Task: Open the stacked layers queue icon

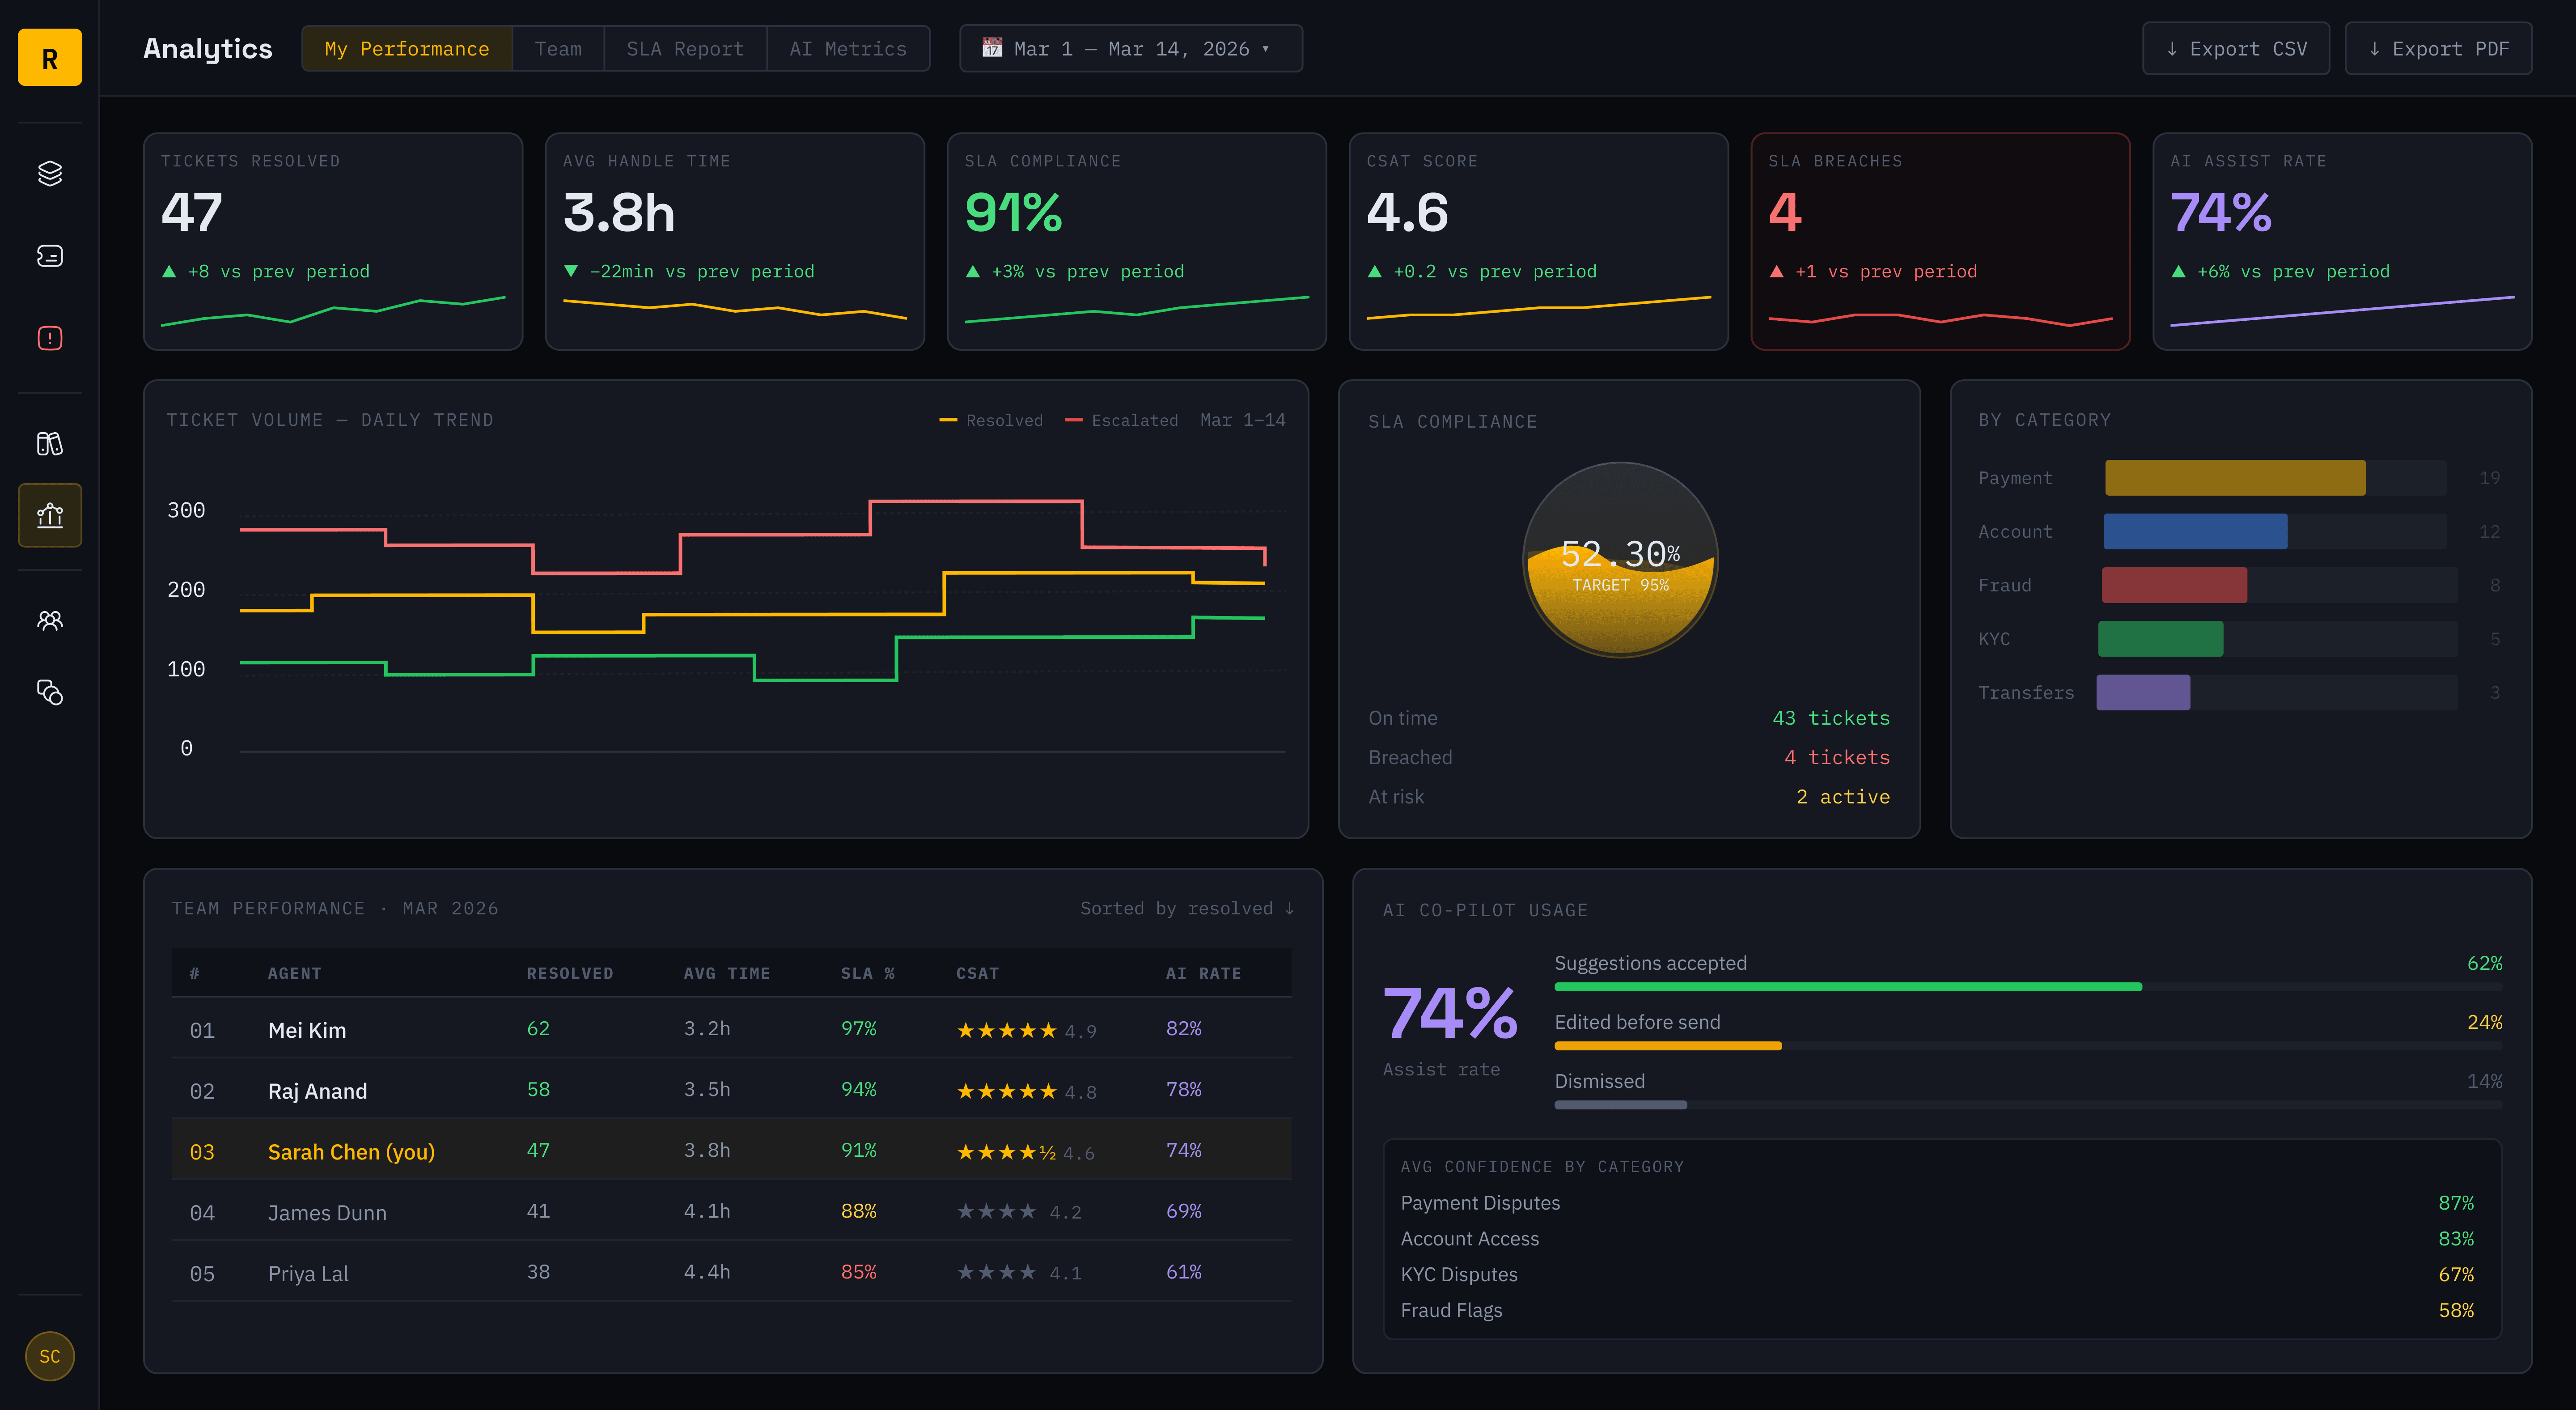Action: click(x=50, y=174)
